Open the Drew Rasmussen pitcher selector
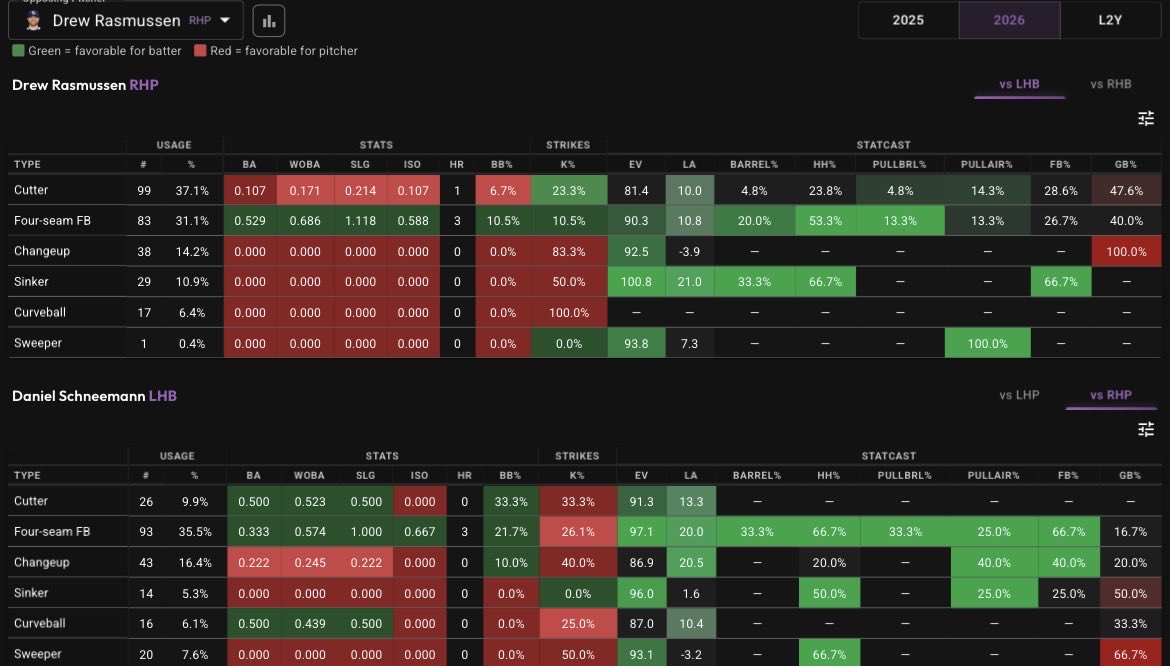The width and height of the screenshot is (1170, 666). click(125, 21)
